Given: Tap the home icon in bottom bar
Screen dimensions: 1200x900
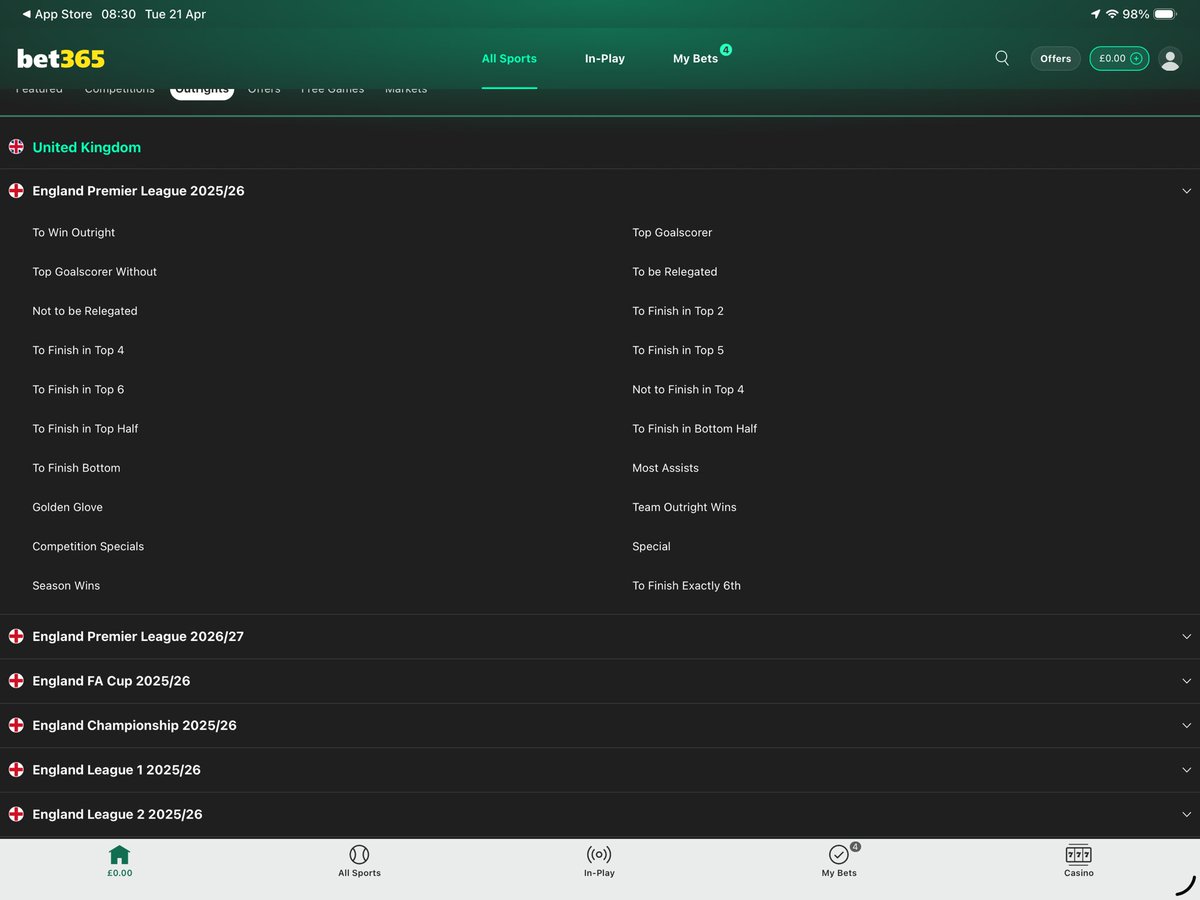Looking at the screenshot, I should [120, 855].
